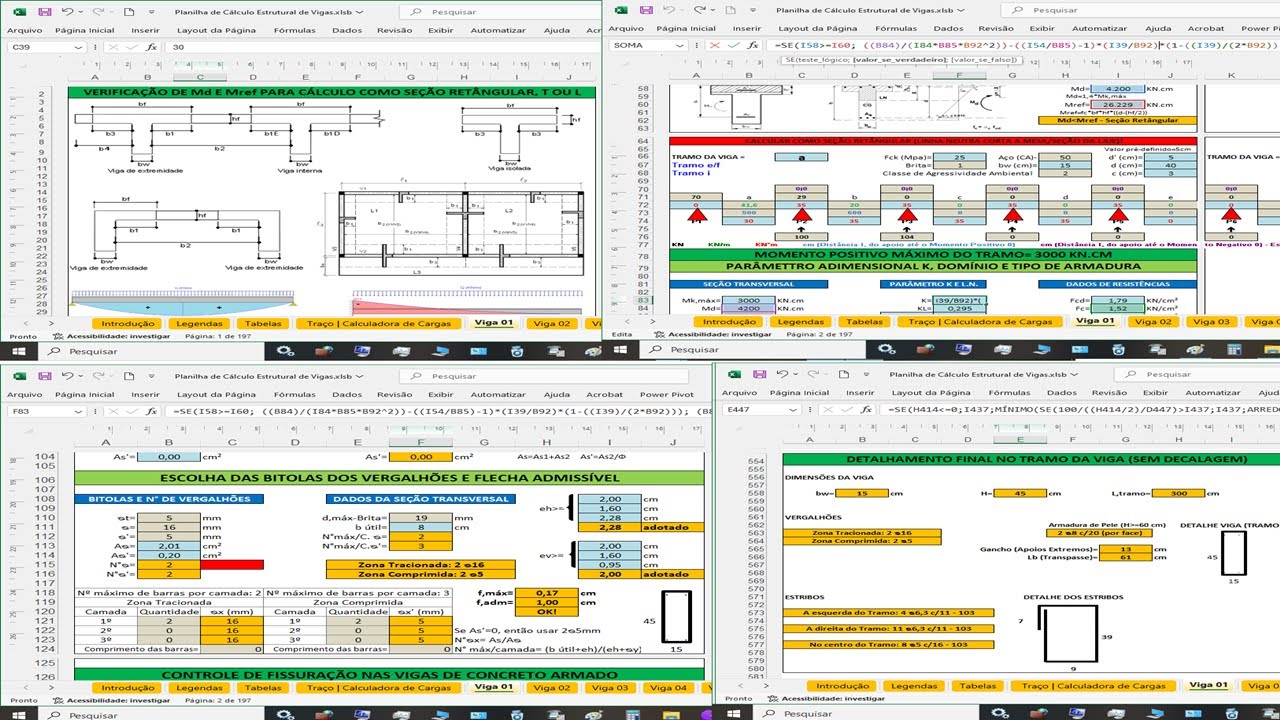Image resolution: width=1280 pixels, height=720 pixels.
Task: Click the Undo arrow in the bottom-left Excel window
Action: (67, 376)
